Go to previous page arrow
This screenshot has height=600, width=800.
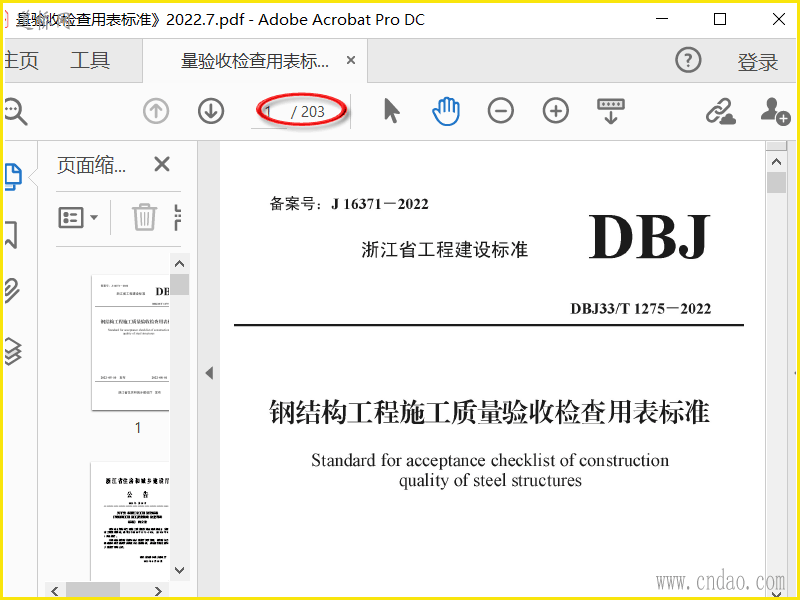pyautogui.click(x=156, y=111)
